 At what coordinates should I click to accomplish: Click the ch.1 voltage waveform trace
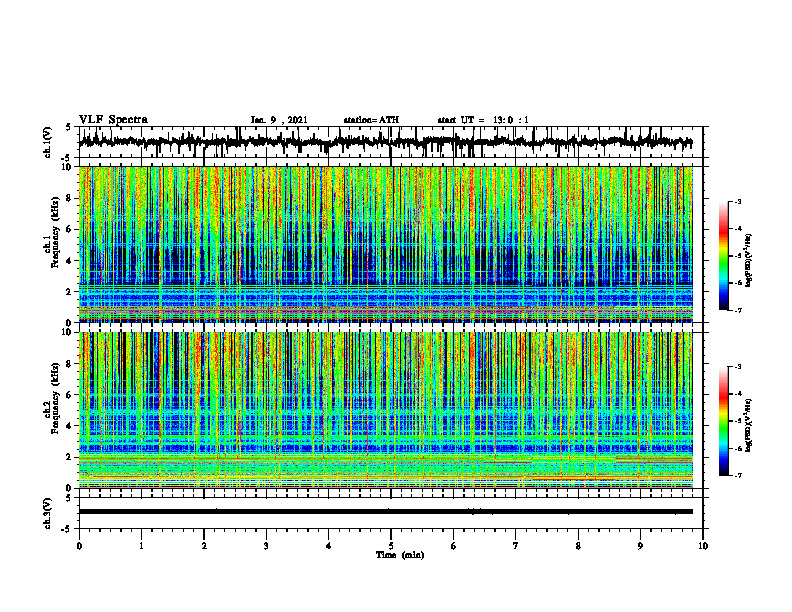point(385,142)
